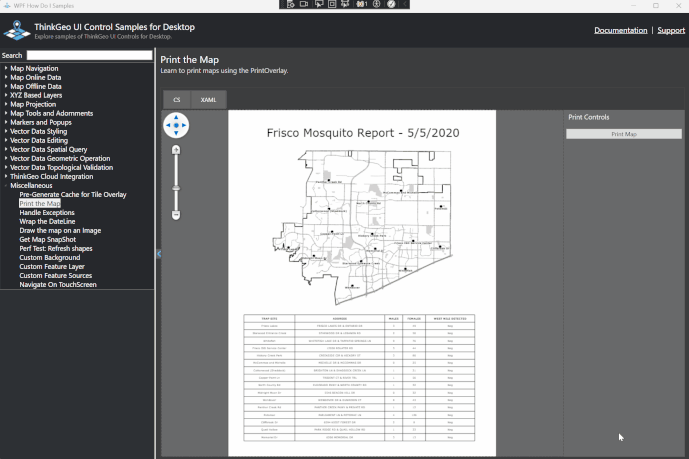Open the Wrap the DateLine sample
Viewport: 689px width, 459px height.
point(47,221)
